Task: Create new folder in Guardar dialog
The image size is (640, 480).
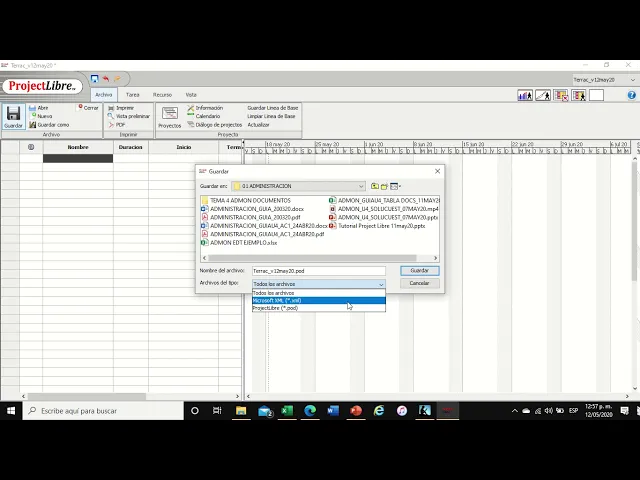Action: coord(384,186)
